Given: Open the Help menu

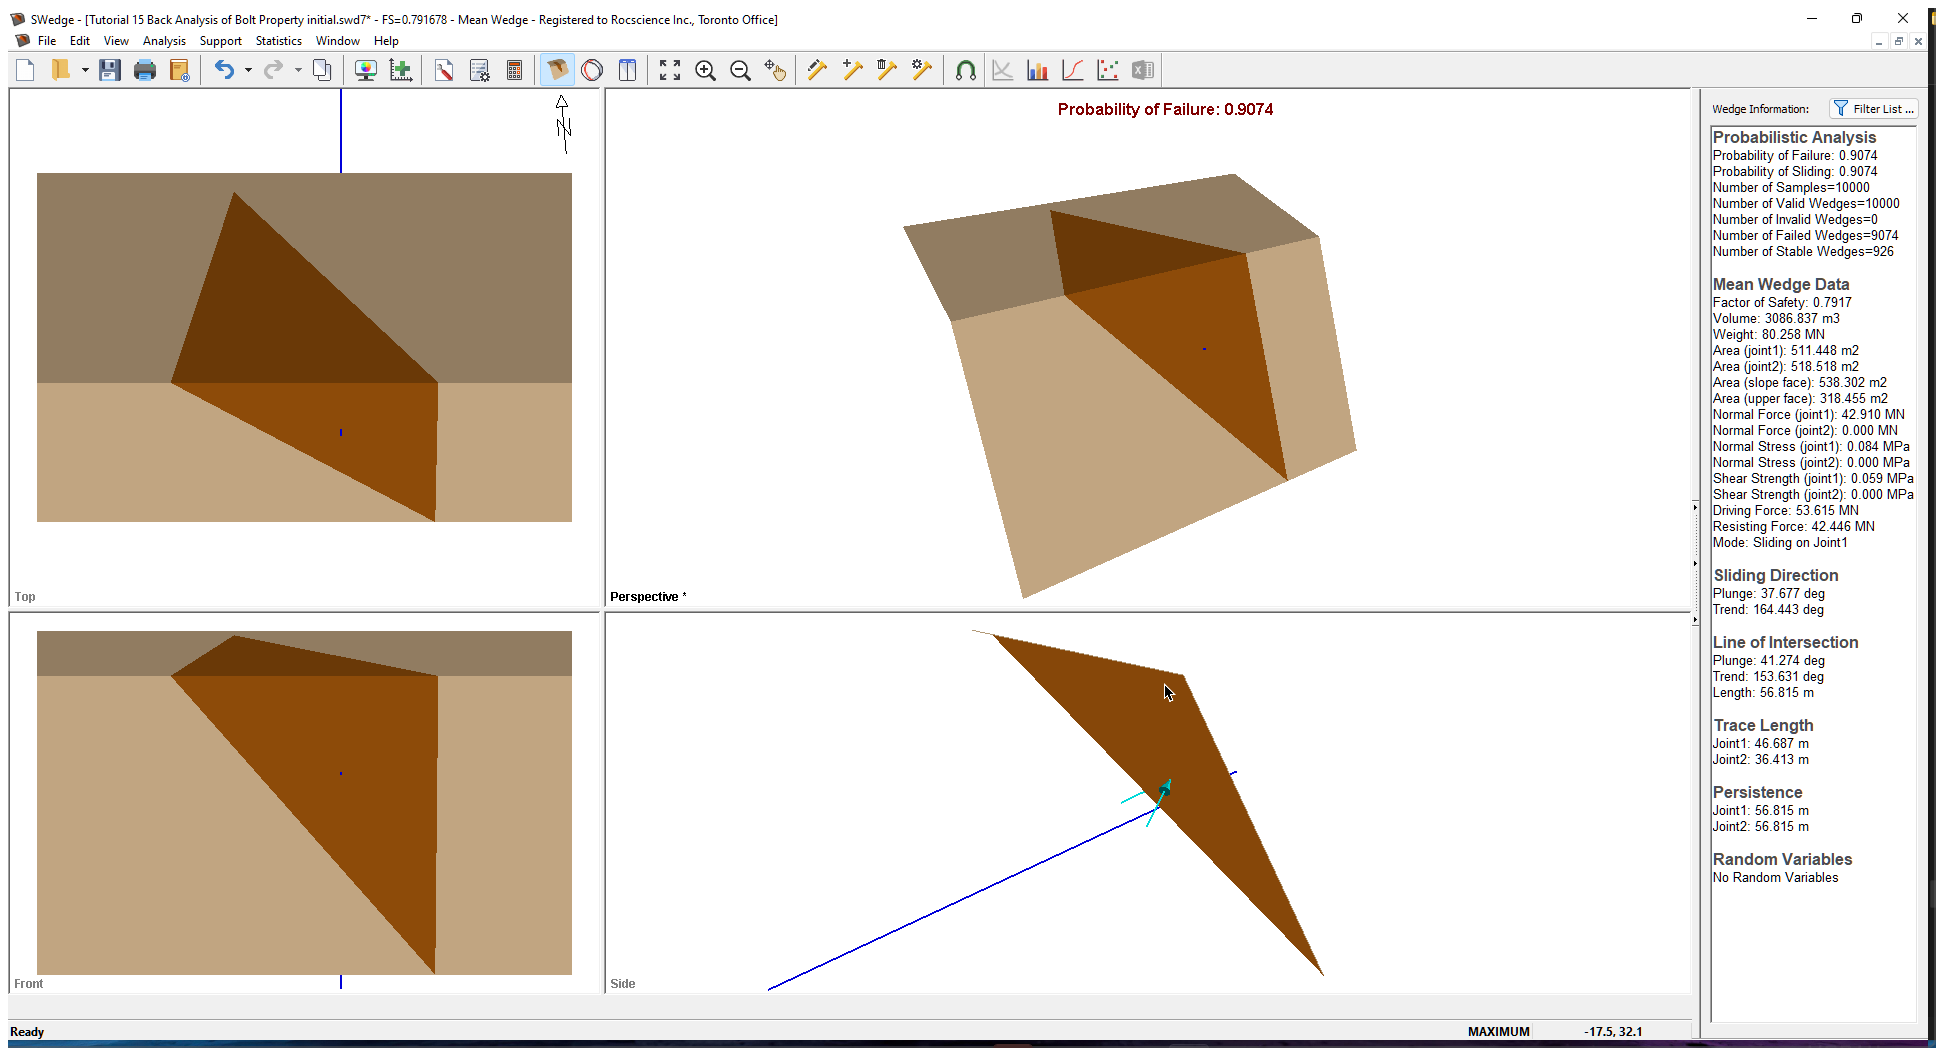Looking at the screenshot, I should click(x=386, y=41).
